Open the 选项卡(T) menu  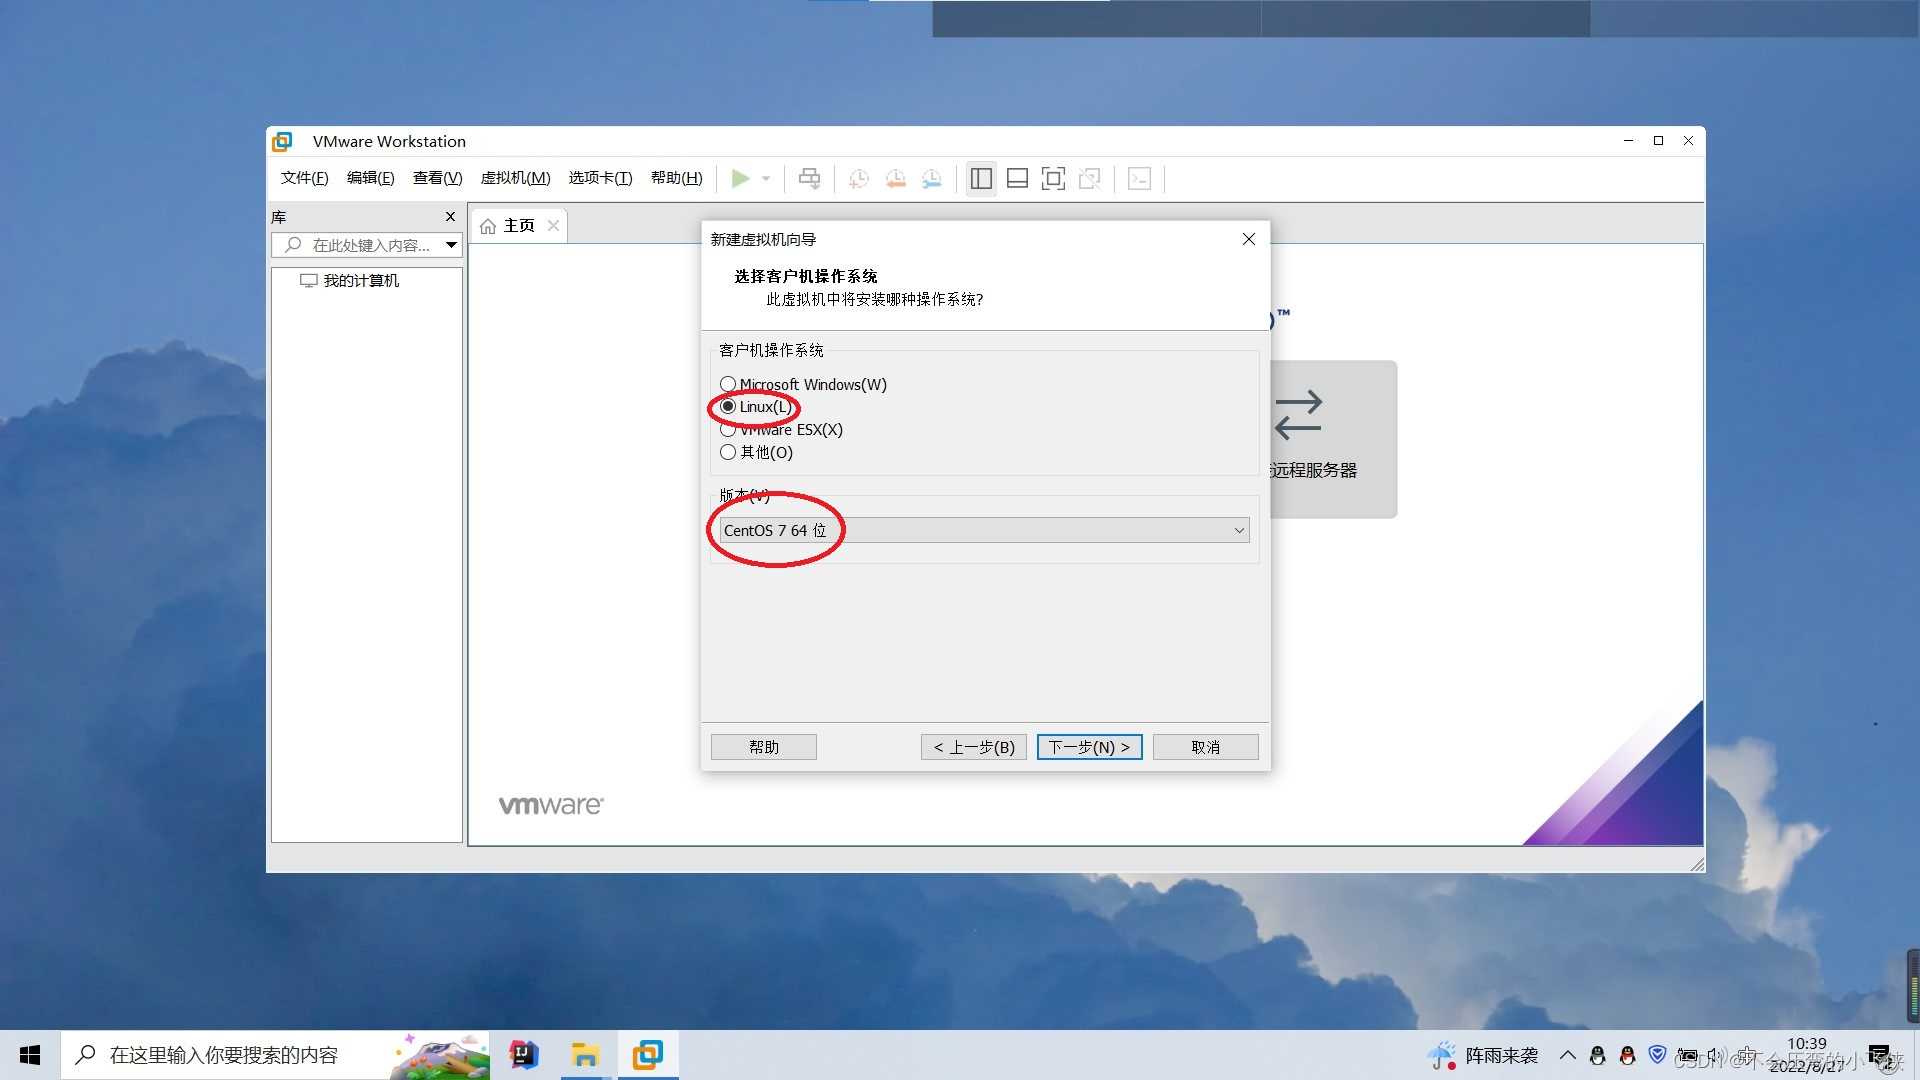[x=600, y=178]
